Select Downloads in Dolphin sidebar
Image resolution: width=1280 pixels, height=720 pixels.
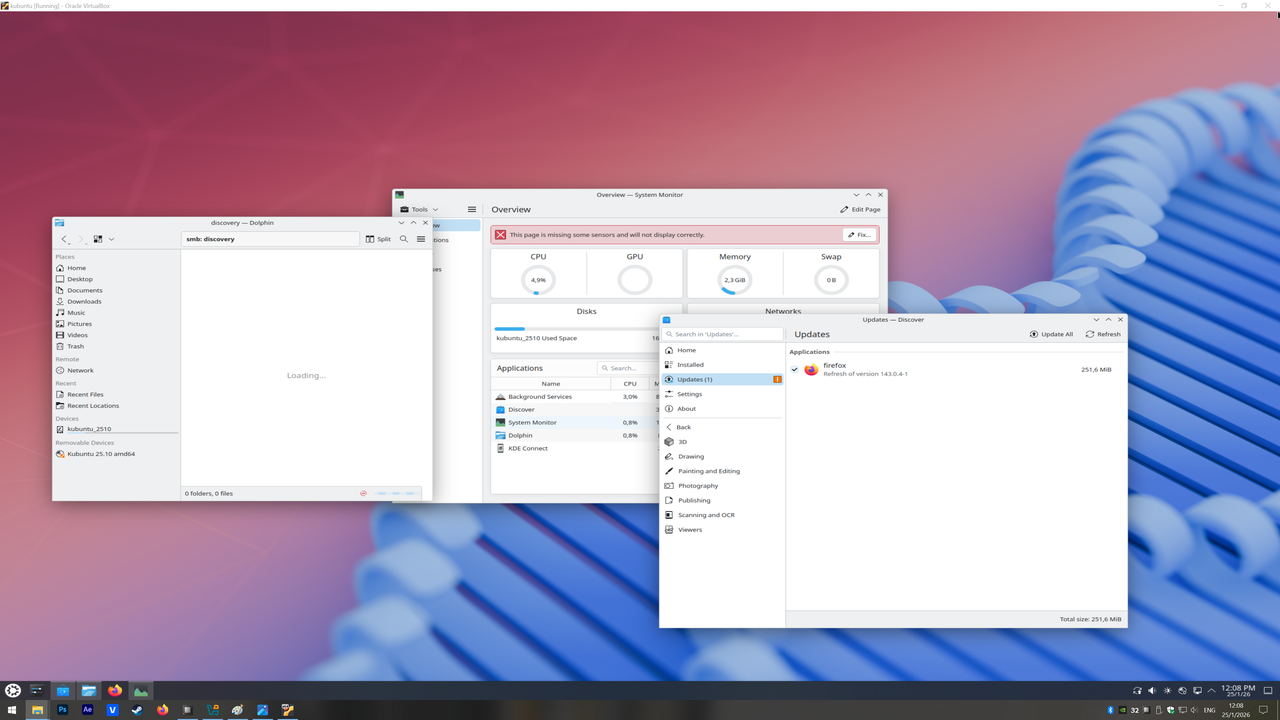116,301
